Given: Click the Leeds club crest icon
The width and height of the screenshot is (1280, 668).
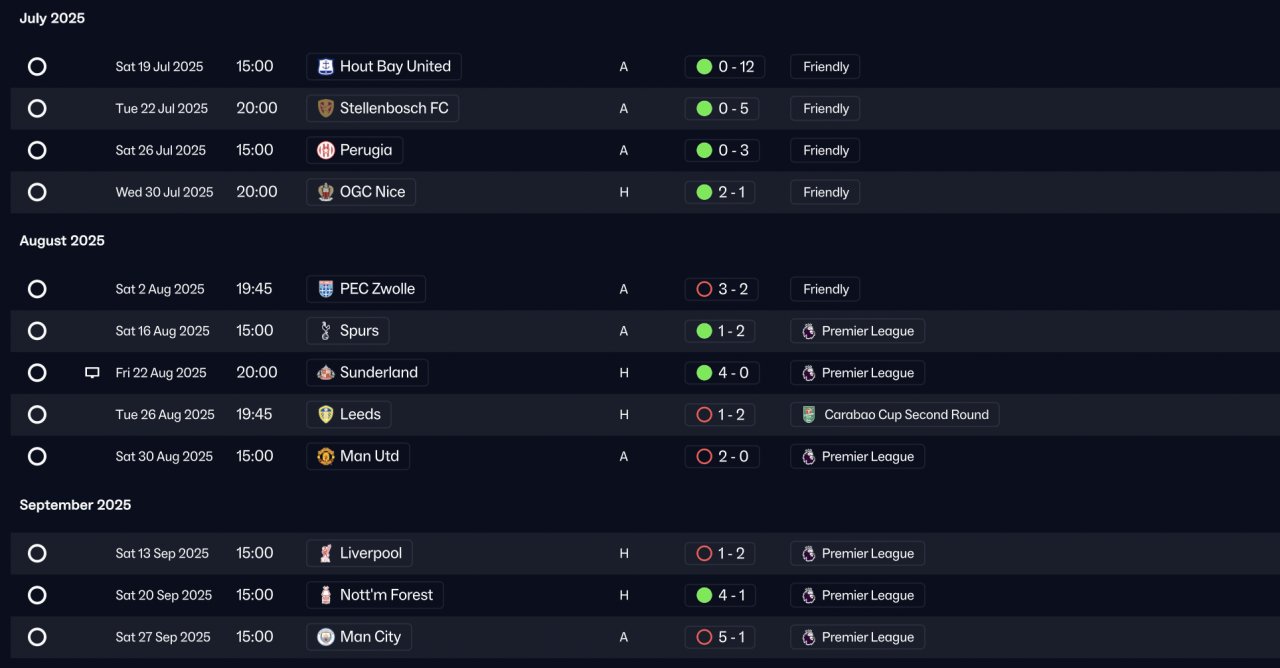Looking at the screenshot, I should 325,415.
